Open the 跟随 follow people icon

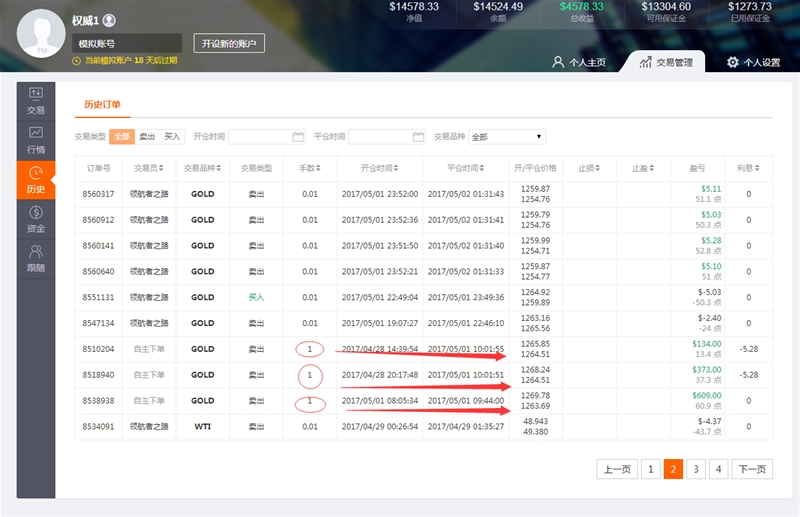click(x=36, y=259)
